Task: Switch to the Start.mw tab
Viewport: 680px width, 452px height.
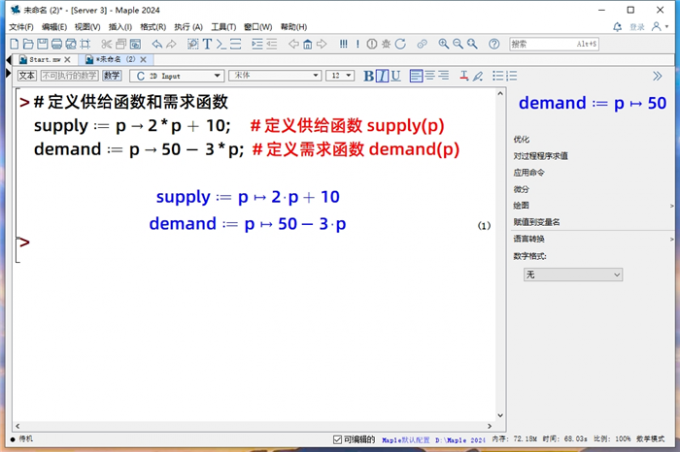Action: [45, 60]
